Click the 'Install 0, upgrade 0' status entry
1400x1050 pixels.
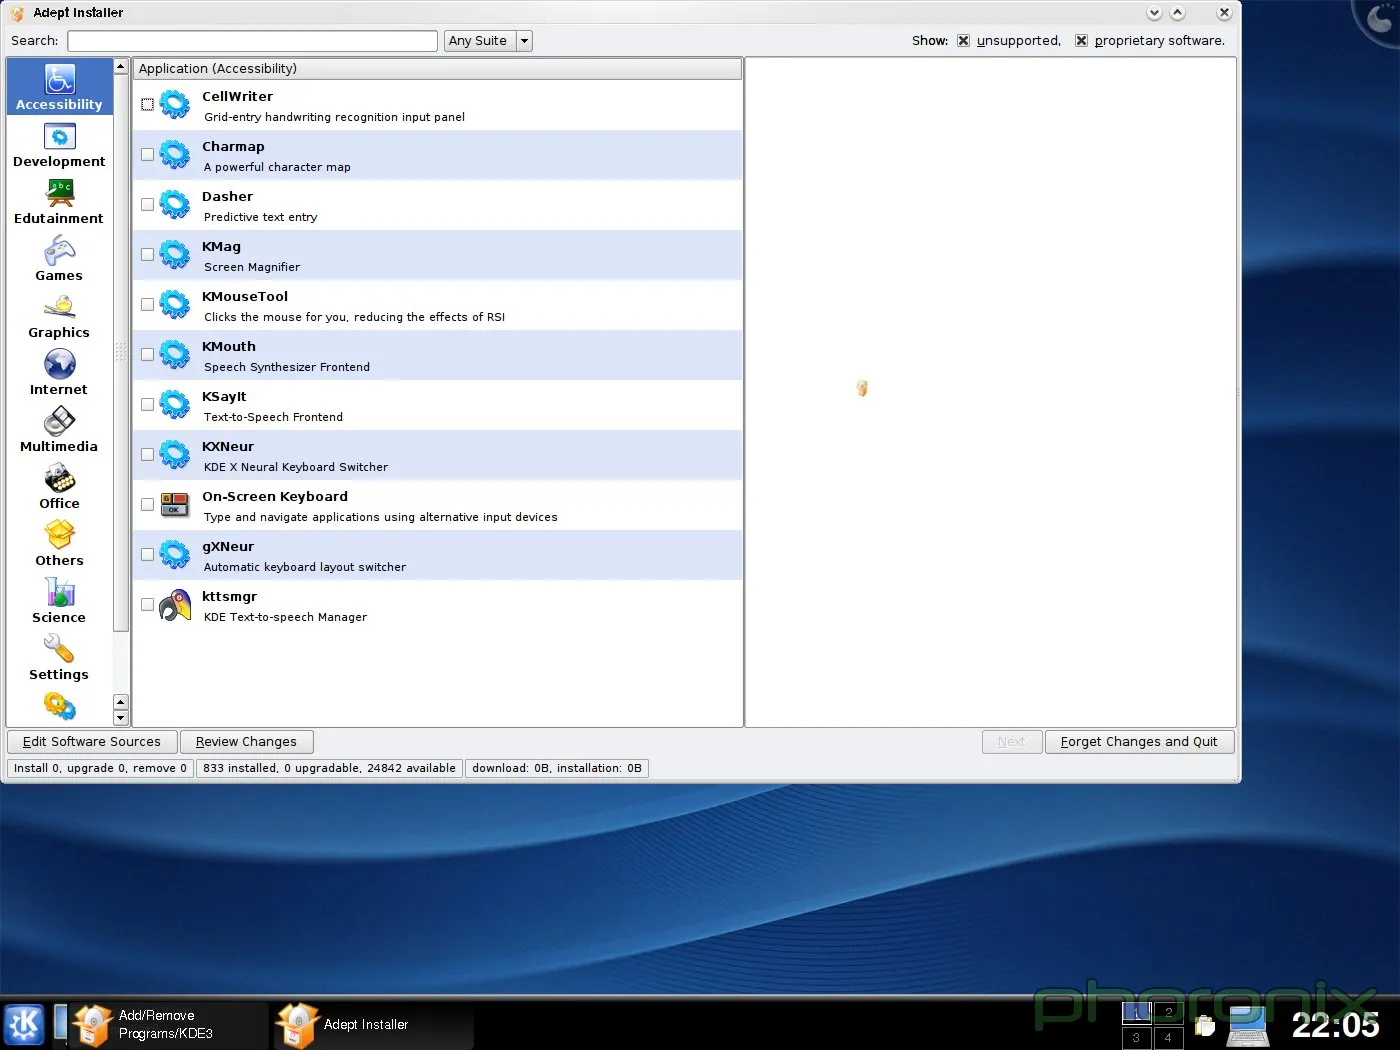[x=100, y=768]
